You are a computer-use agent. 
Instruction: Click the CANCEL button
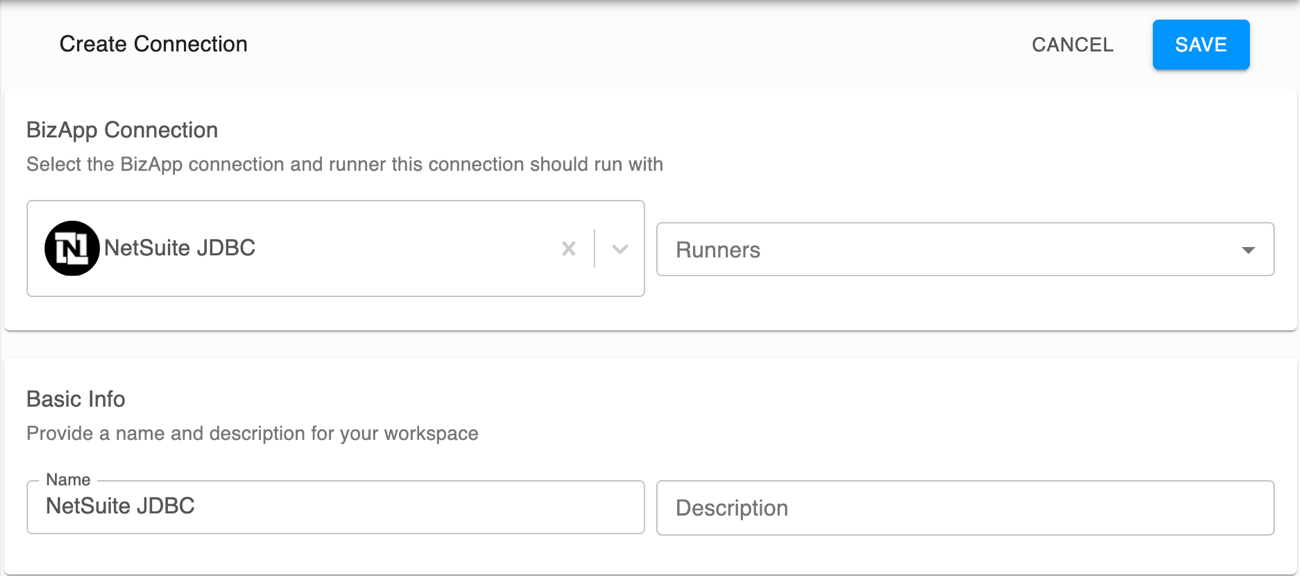pos(1072,45)
